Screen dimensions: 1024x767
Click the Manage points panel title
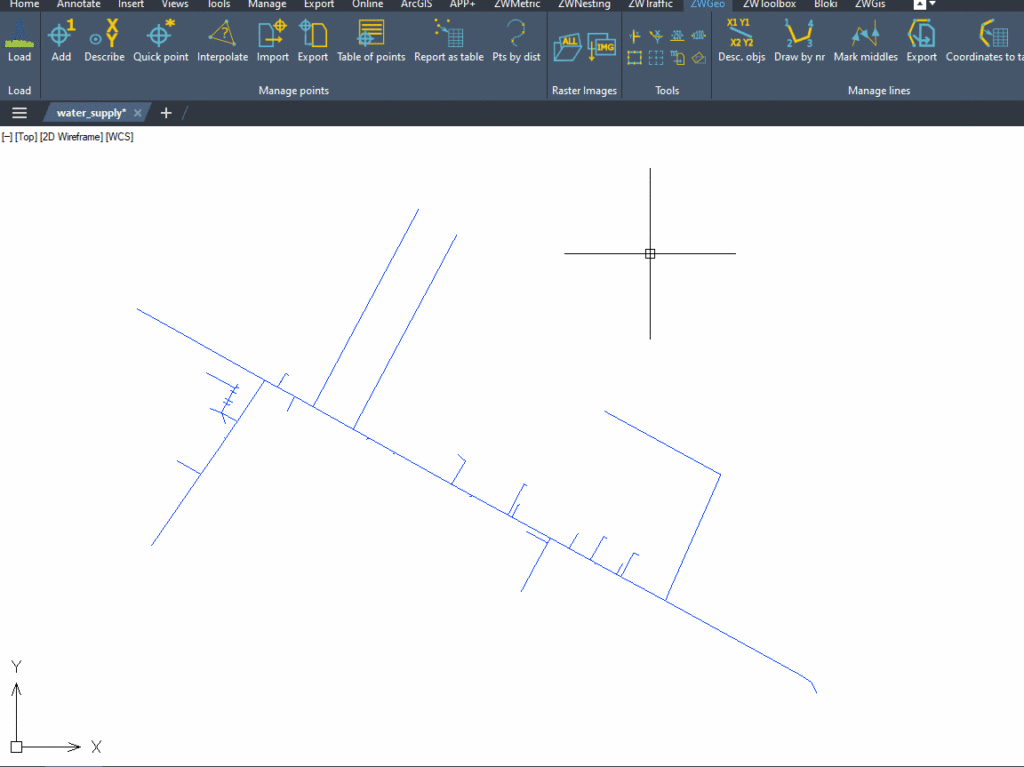pyautogui.click(x=293, y=90)
